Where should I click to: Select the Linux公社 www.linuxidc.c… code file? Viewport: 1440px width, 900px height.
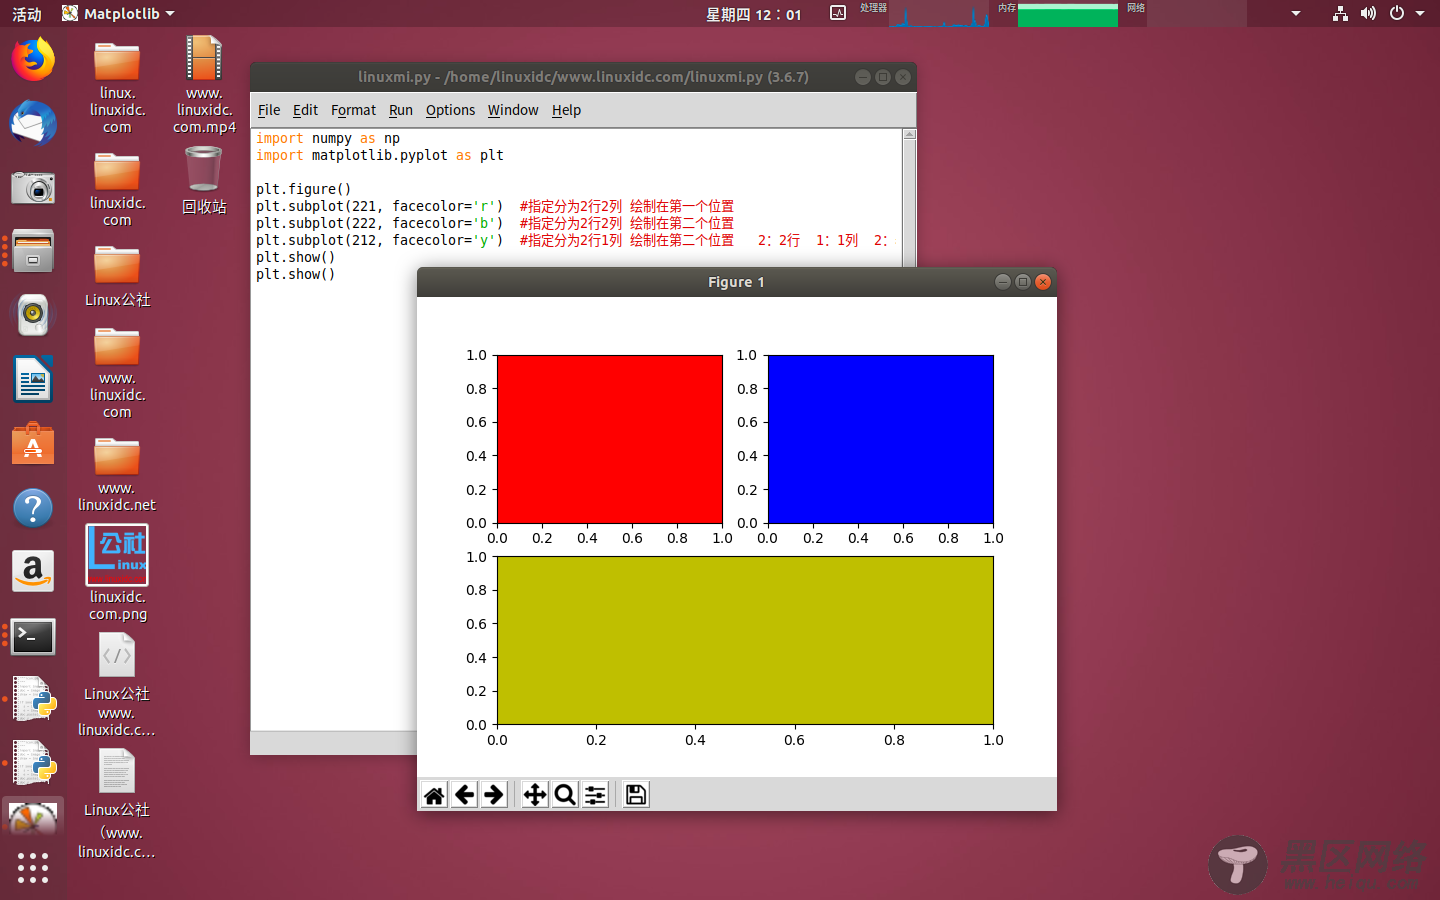tap(117, 686)
